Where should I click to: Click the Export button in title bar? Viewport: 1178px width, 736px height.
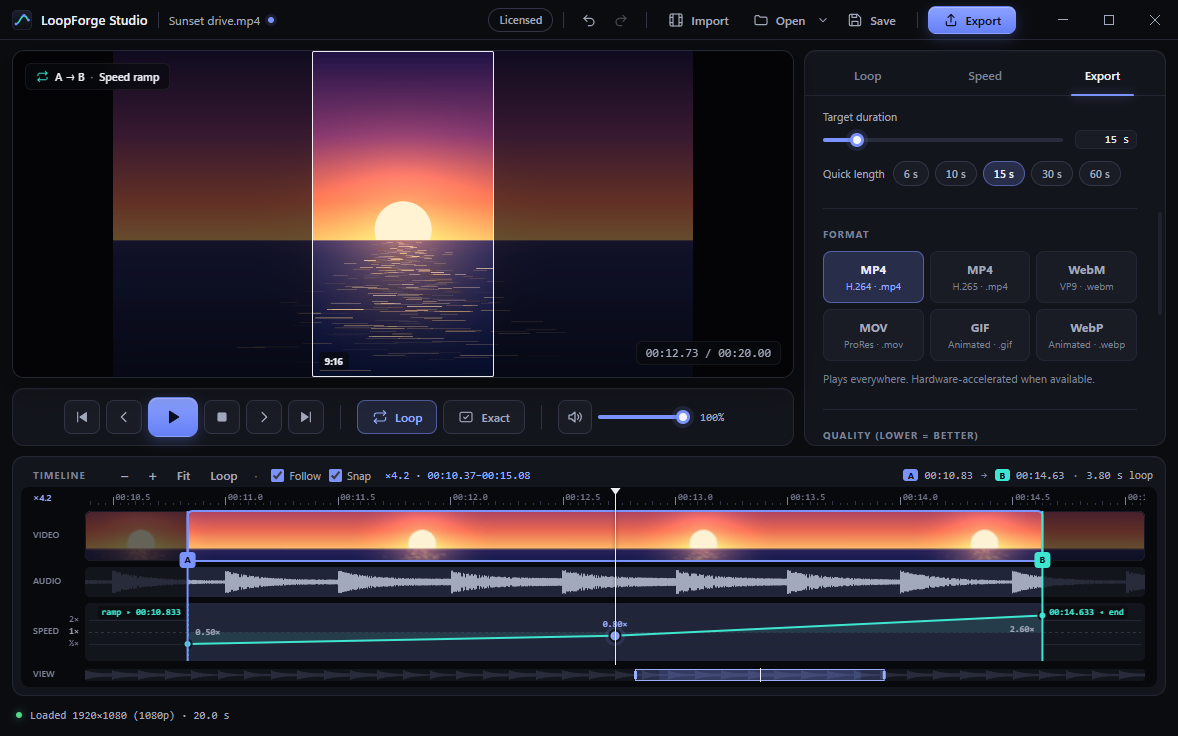pyautogui.click(x=971, y=20)
